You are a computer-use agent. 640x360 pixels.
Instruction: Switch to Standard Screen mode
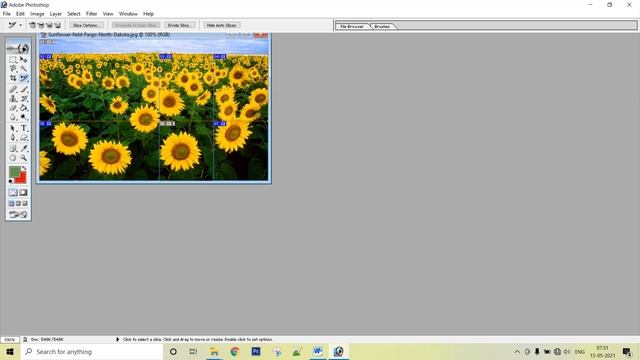[11, 203]
